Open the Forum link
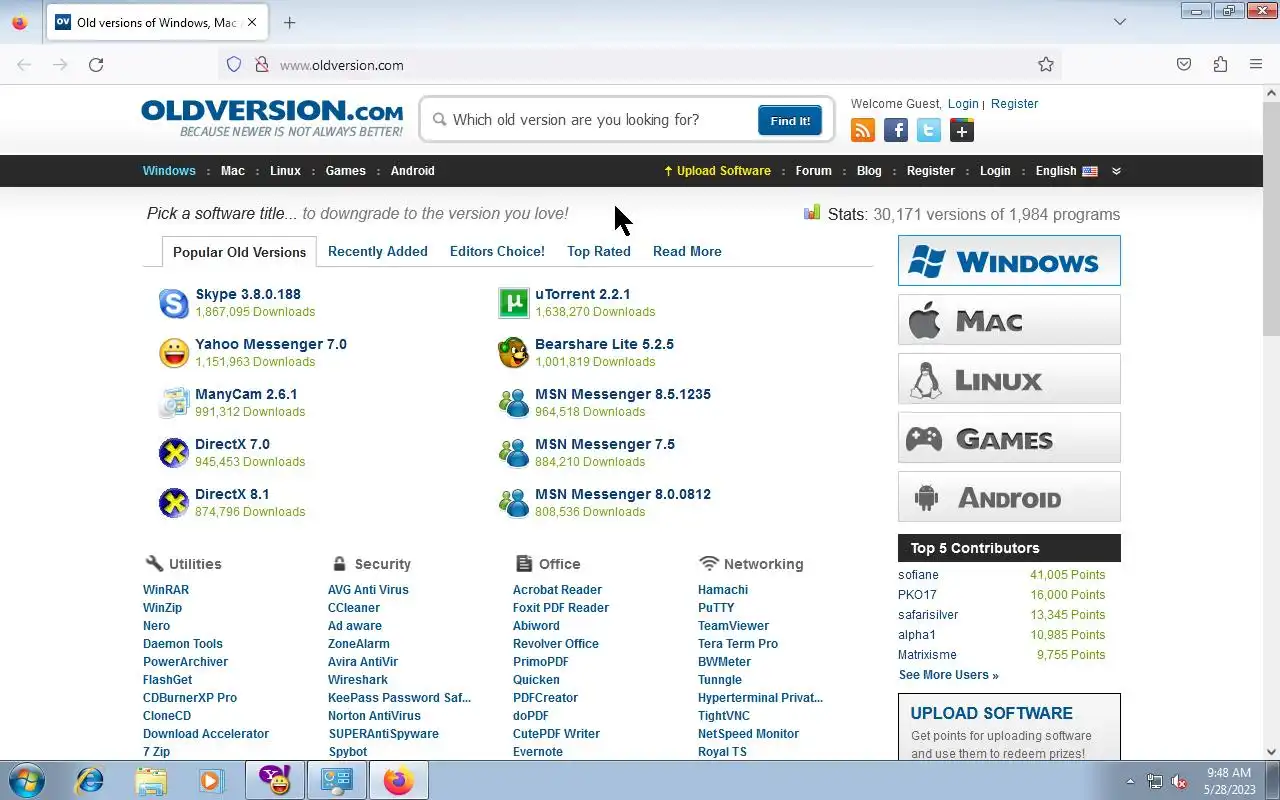 tap(814, 171)
